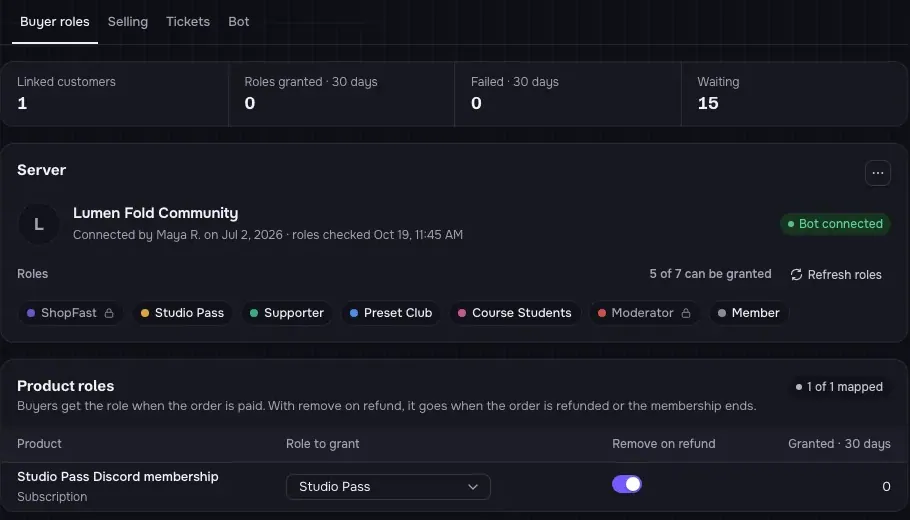Click the lock icon on ShopFast role
This screenshot has height=520, width=910.
109,313
